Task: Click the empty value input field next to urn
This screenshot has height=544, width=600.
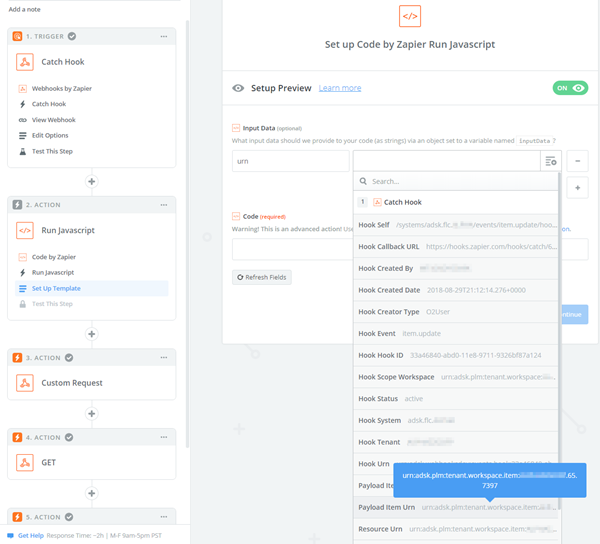Action: click(x=447, y=161)
